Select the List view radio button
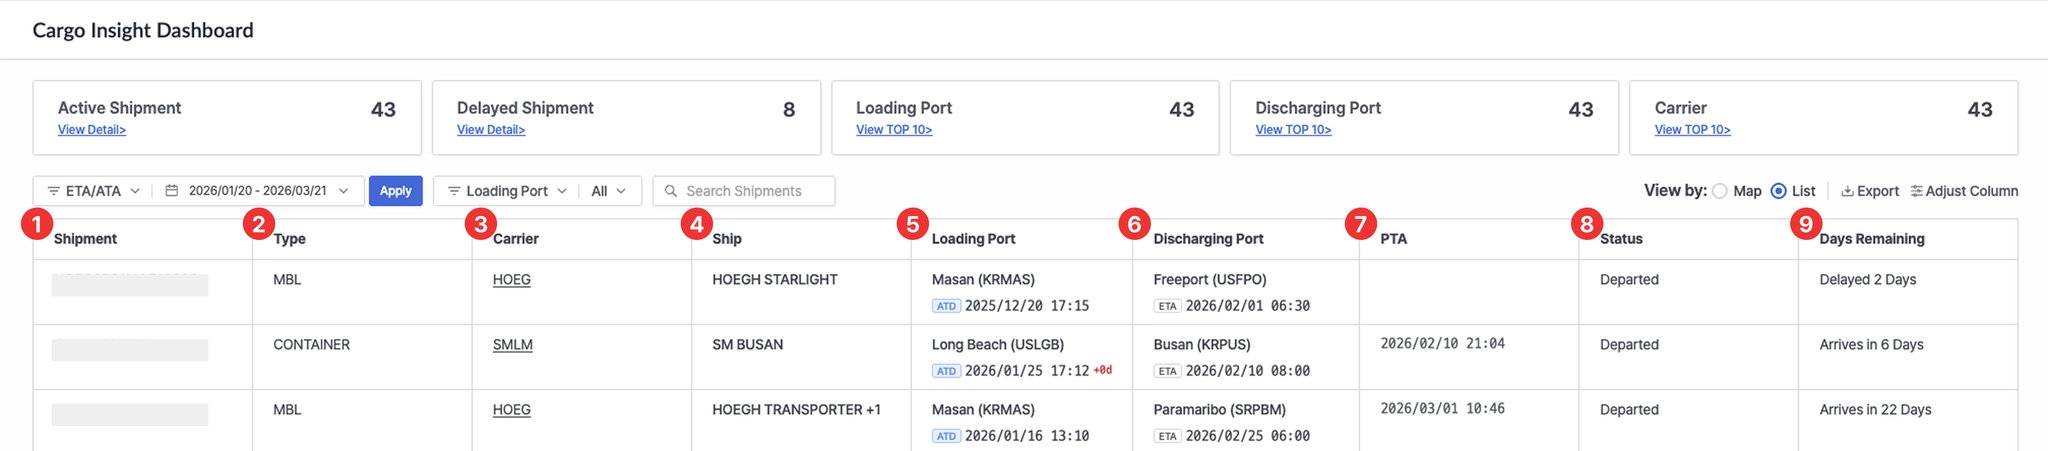The width and height of the screenshot is (2048, 451). pos(1778,191)
